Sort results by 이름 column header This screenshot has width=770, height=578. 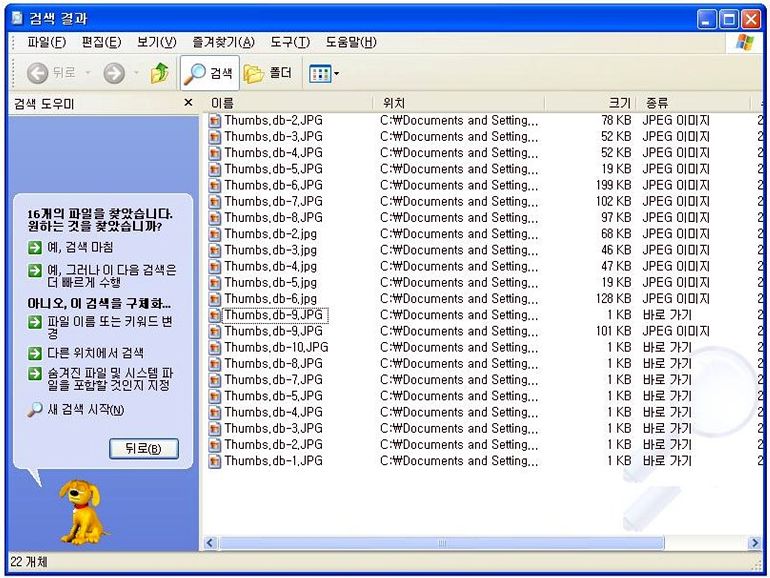288,103
